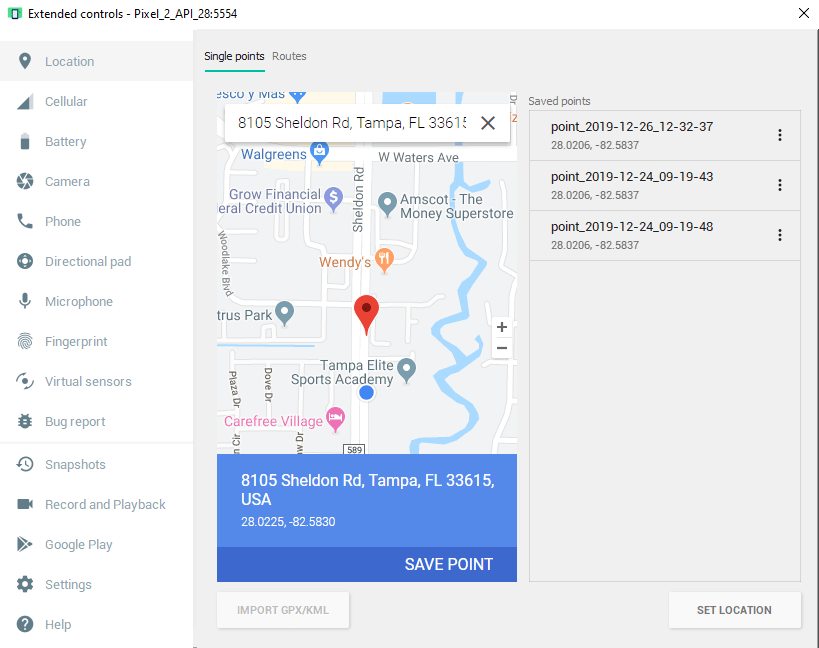This screenshot has height=648, width=819.
Task: Open the Directional pad section label
Action: (88, 261)
